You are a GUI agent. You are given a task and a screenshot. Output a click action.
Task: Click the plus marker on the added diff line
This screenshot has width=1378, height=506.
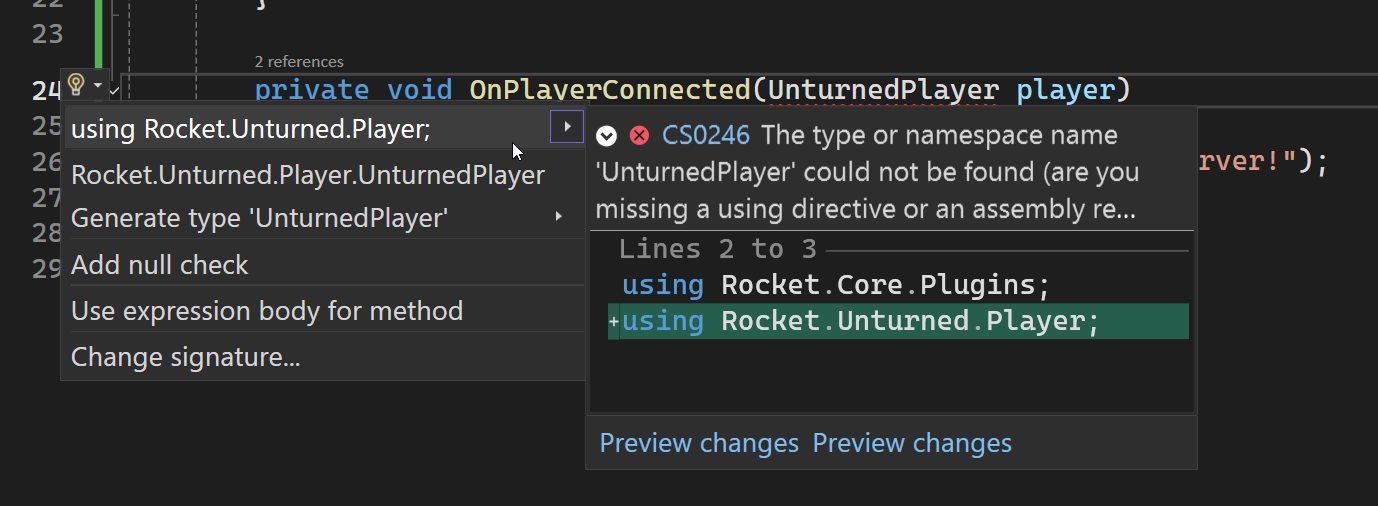click(x=613, y=322)
